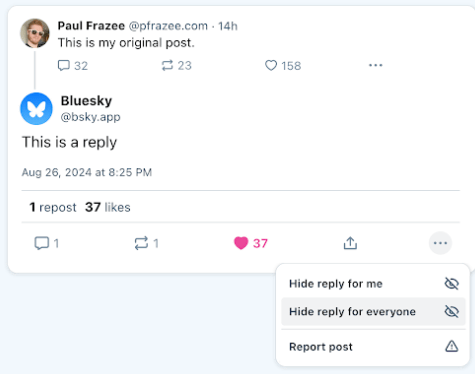The width and height of the screenshot is (475, 374).
Task: Repost the Bluesky reply
Action: coord(141,243)
